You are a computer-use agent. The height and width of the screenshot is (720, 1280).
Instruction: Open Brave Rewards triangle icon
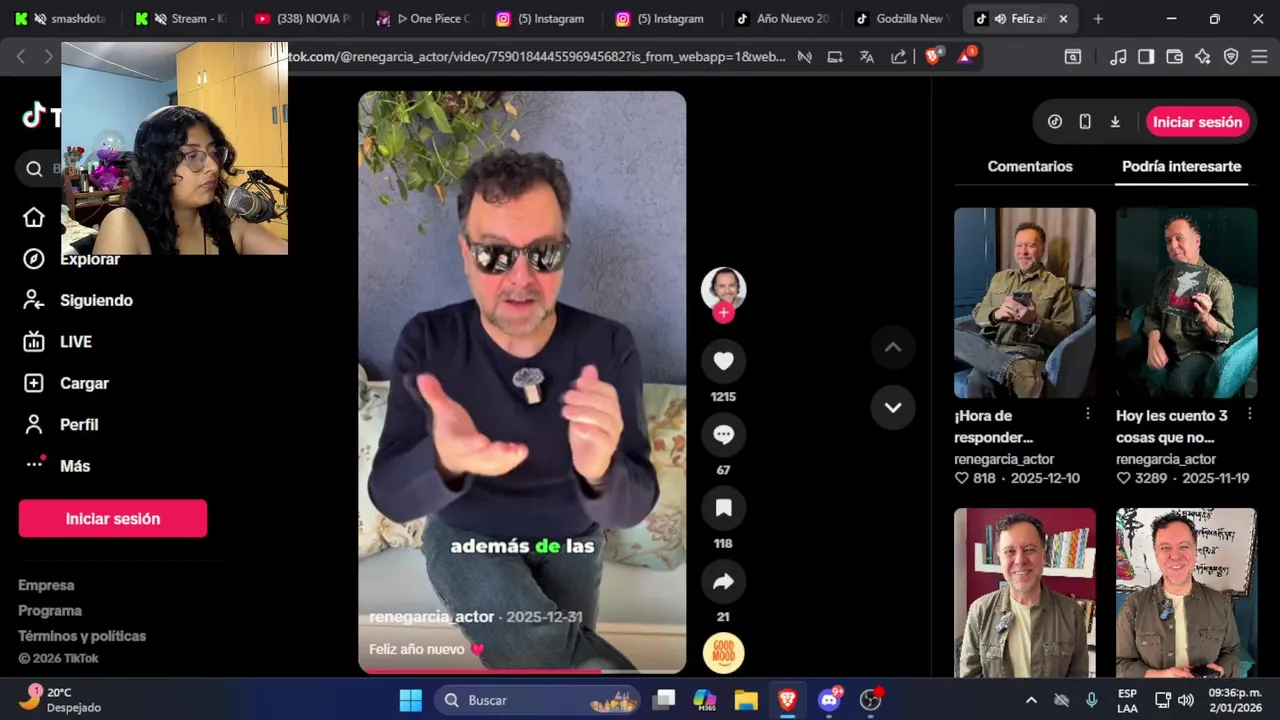pos(966,56)
